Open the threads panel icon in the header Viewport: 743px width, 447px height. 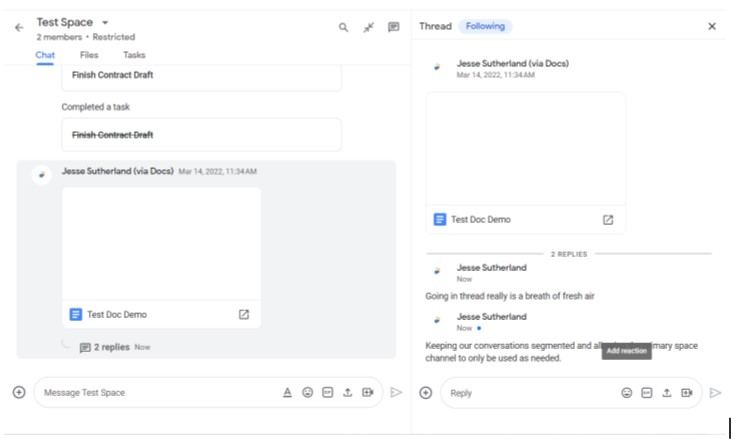[x=394, y=27]
